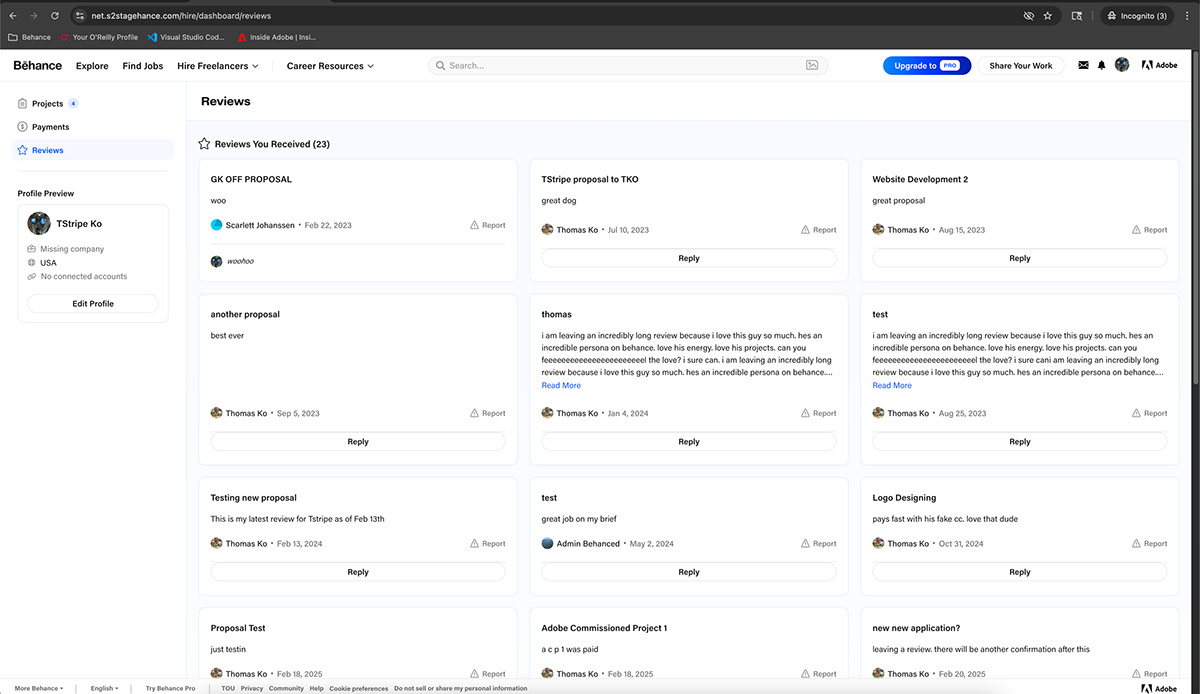Open Payments in the sidebar
The width and height of the screenshot is (1200, 694).
tap(50, 127)
